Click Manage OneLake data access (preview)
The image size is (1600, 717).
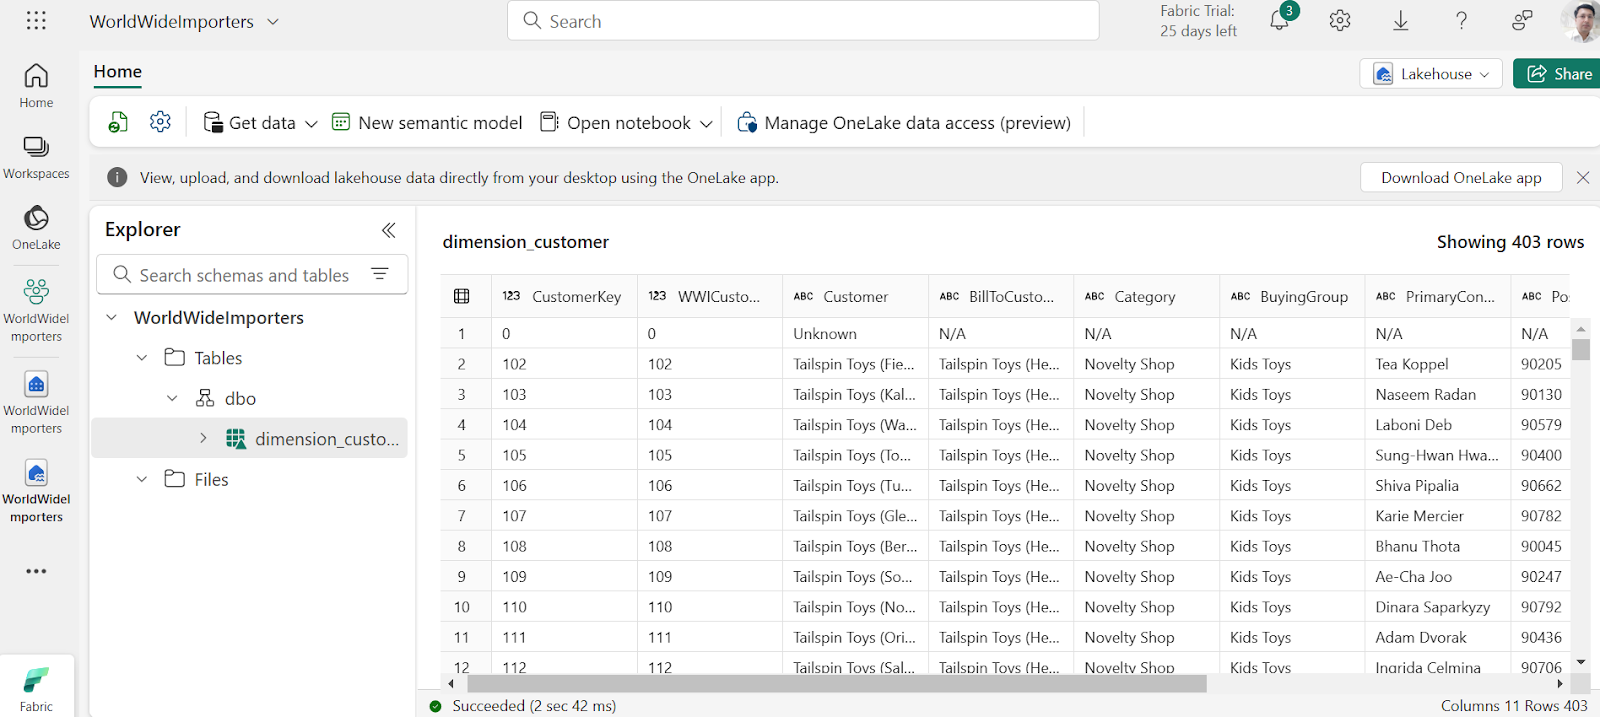click(x=904, y=123)
